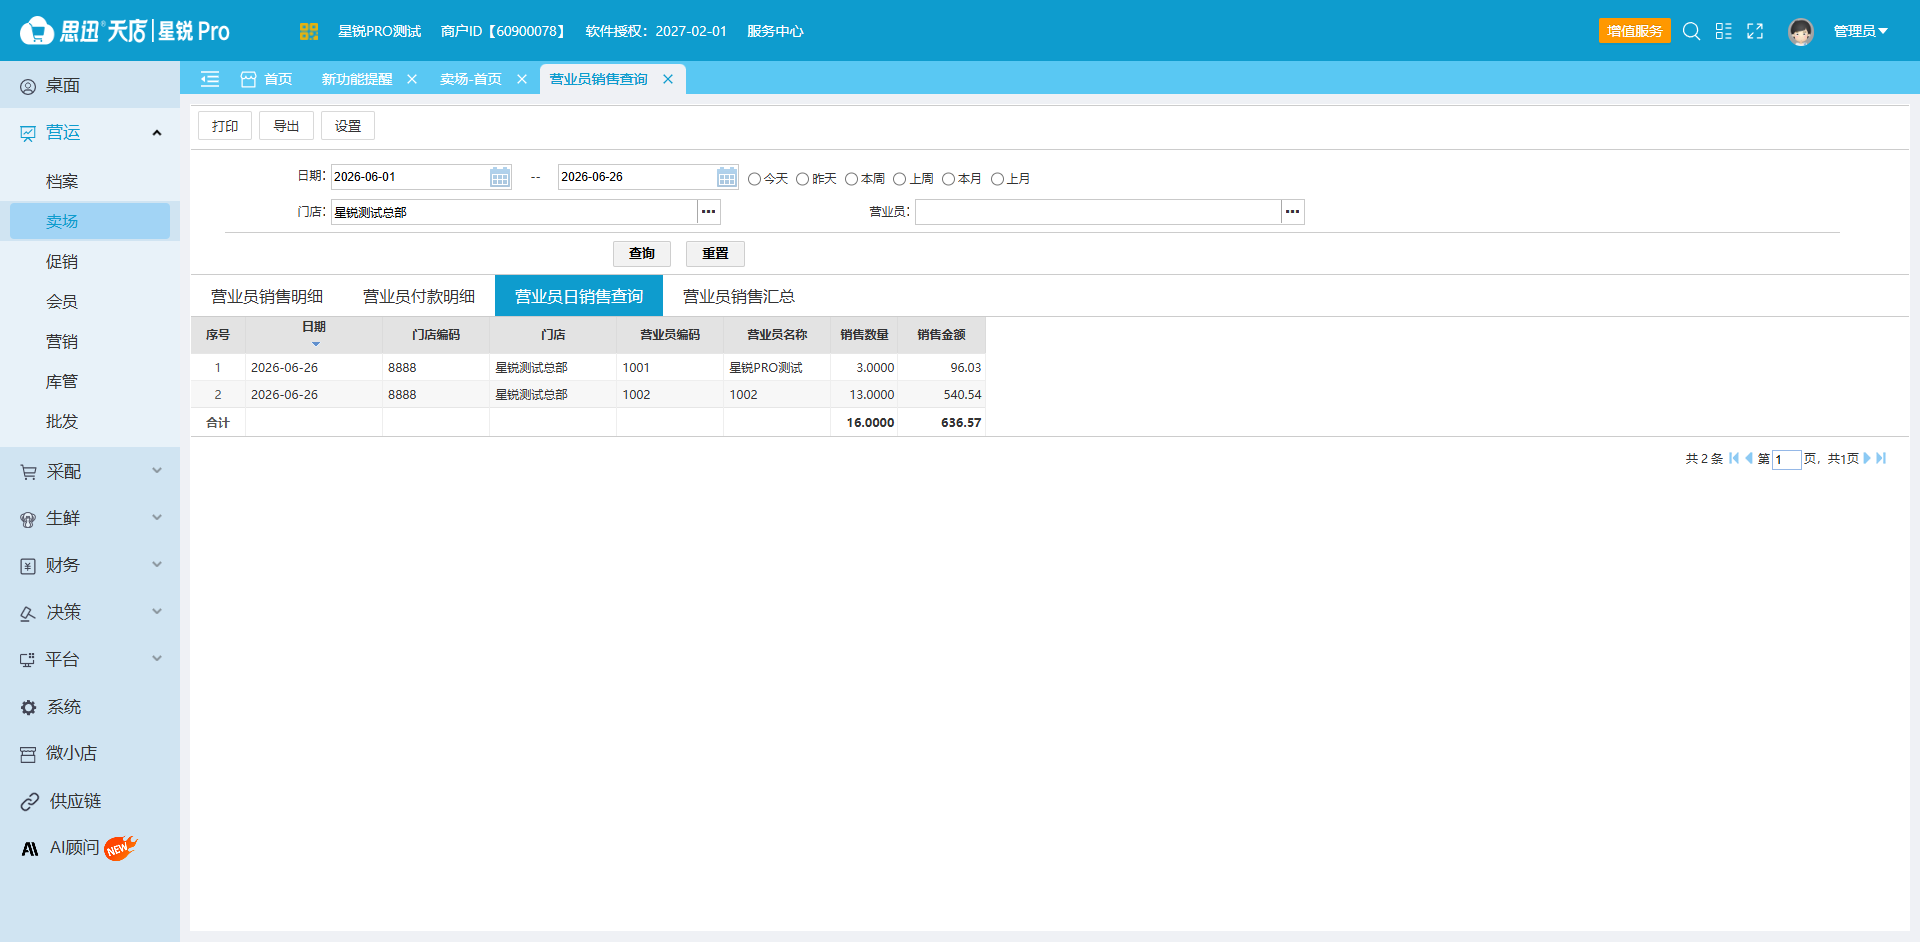This screenshot has height=942, width=1920.
Task: Switch to 营业员销售汇总 tab
Action: pos(739,296)
